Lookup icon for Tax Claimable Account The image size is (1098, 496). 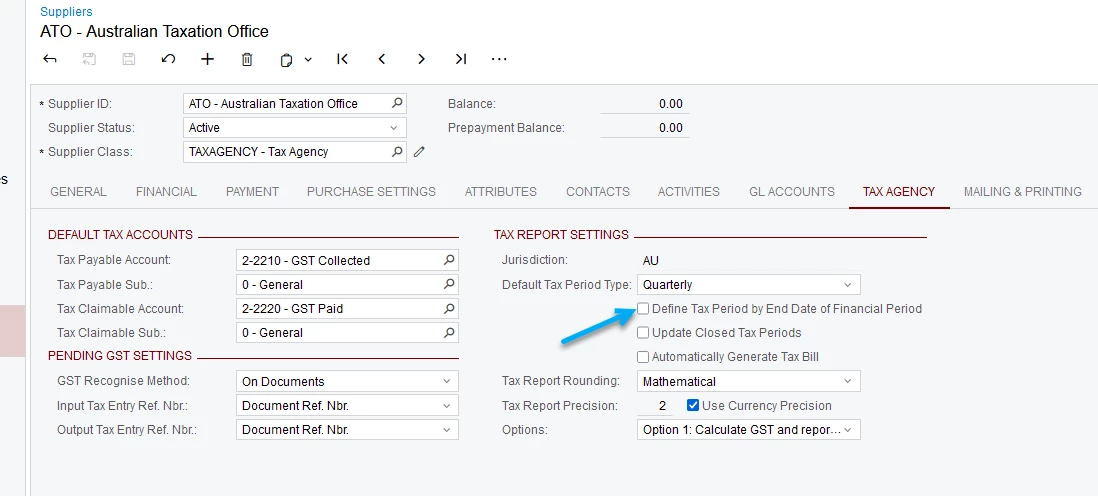point(449,308)
